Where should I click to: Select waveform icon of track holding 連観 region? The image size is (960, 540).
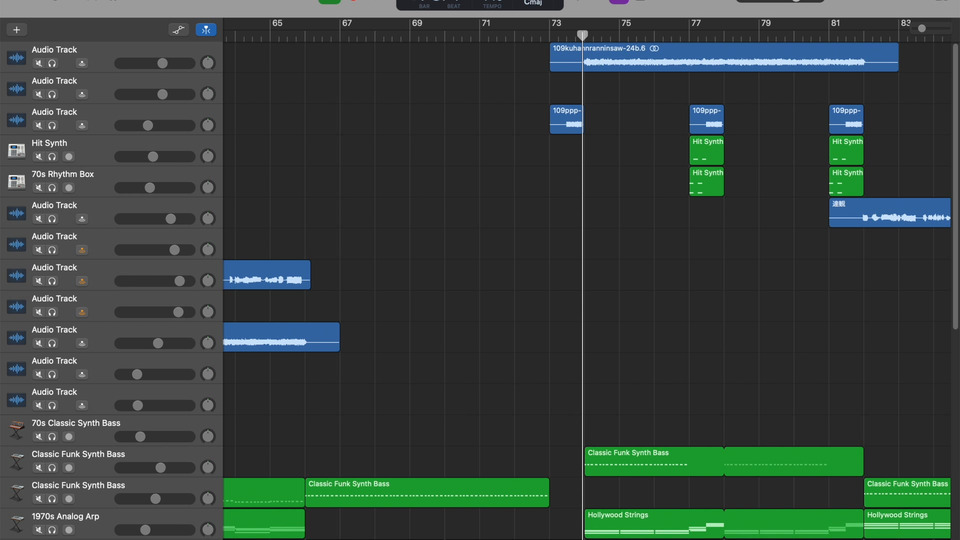[x=17, y=212]
